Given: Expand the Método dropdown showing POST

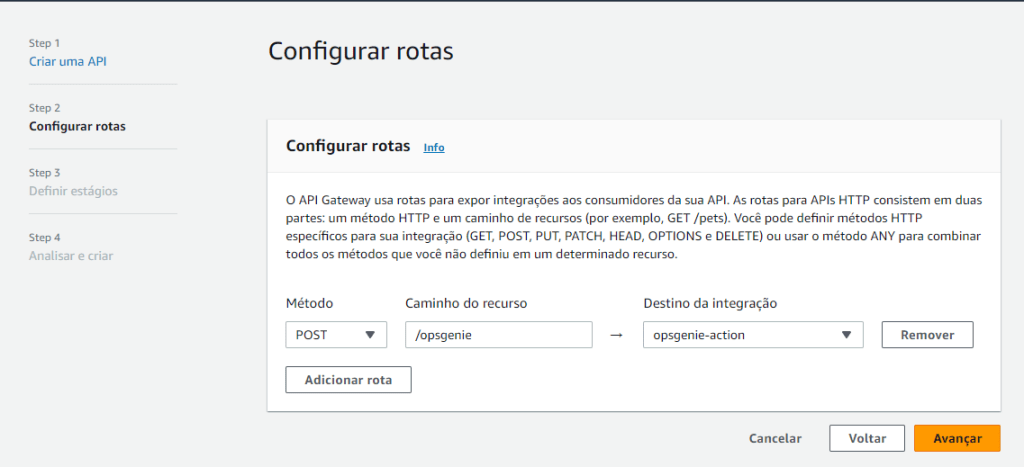Looking at the screenshot, I should 335,335.
